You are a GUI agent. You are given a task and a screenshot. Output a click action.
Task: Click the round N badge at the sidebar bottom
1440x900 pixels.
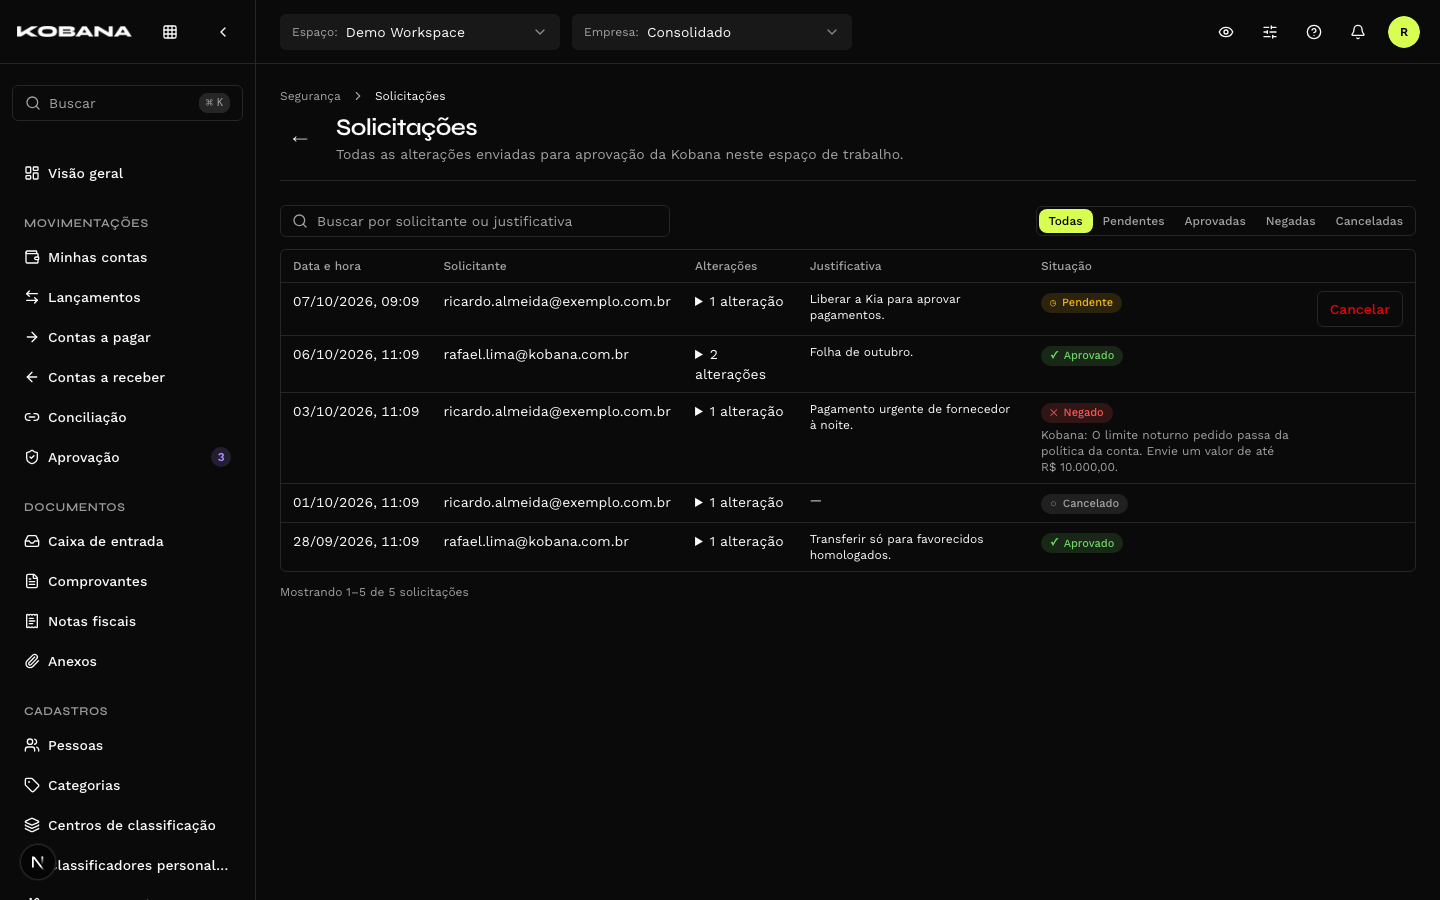tap(38, 862)
